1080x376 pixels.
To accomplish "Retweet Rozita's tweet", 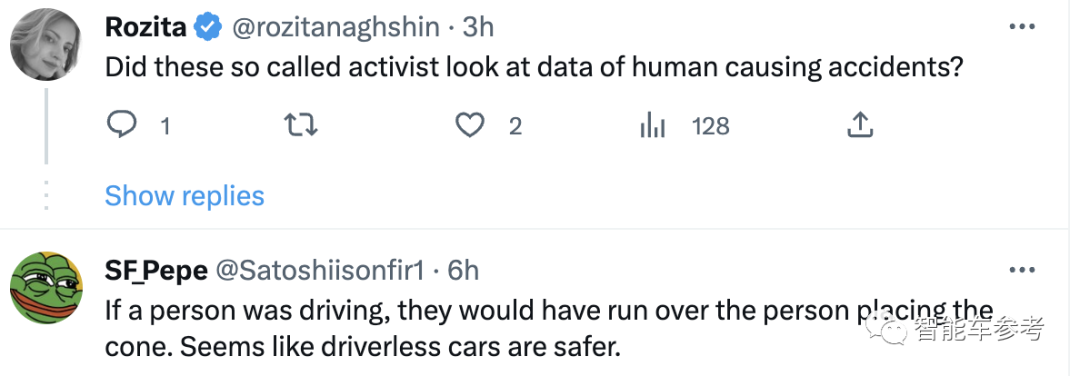I will pyautogui.click(x=300, y=125).
